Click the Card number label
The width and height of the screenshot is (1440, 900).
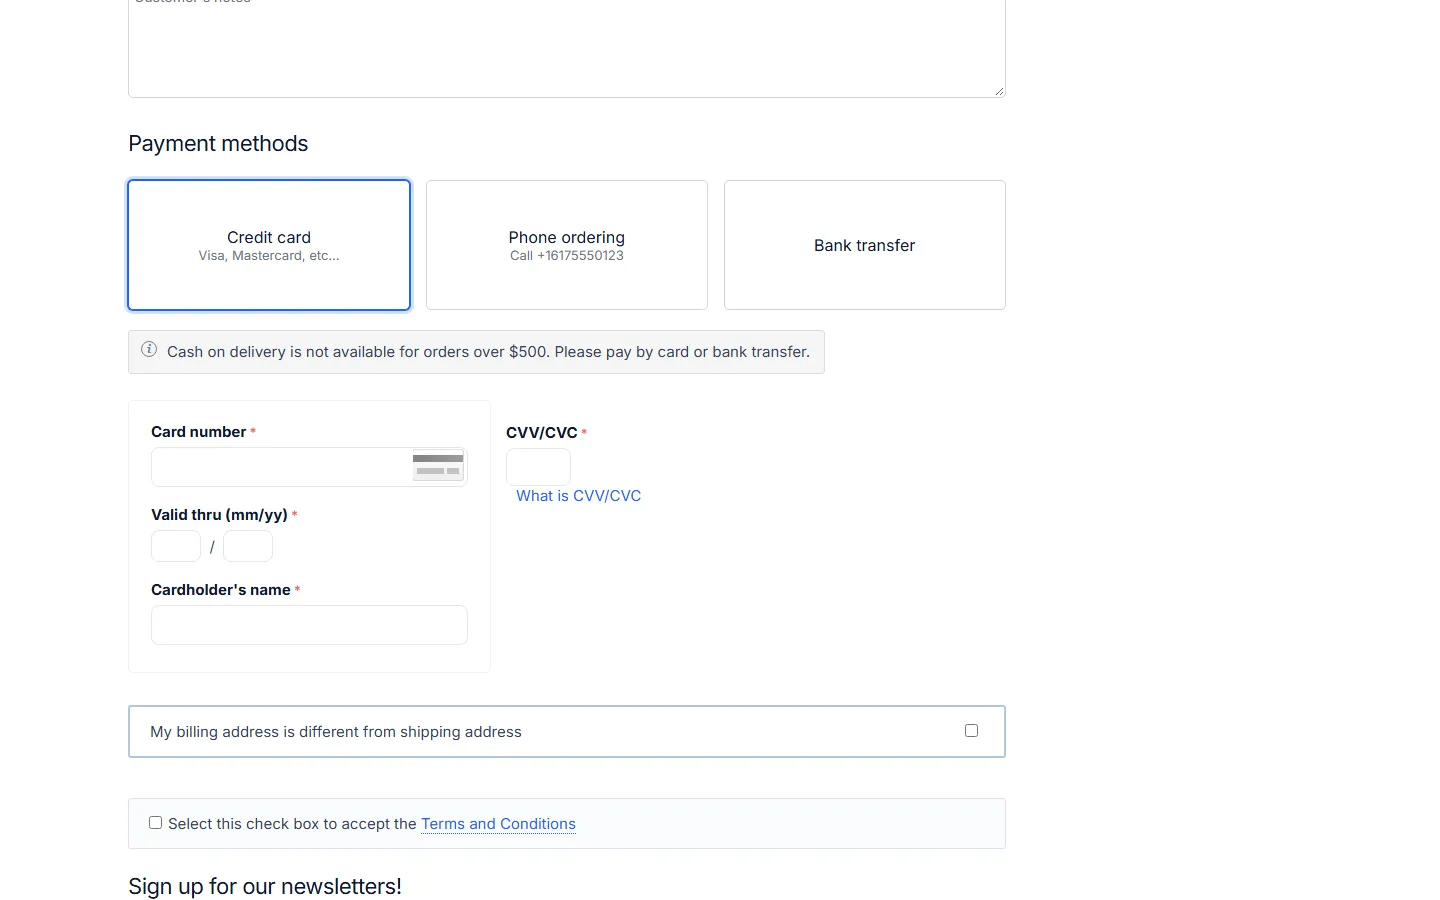(x=198, y=432)
